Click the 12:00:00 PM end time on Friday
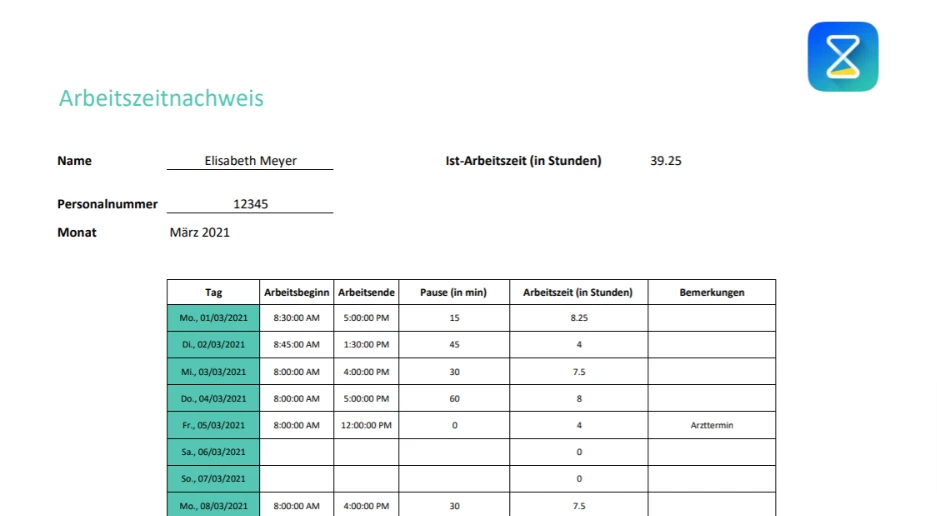The height and width of the screenshot is (516, 937). pos(366,425)
